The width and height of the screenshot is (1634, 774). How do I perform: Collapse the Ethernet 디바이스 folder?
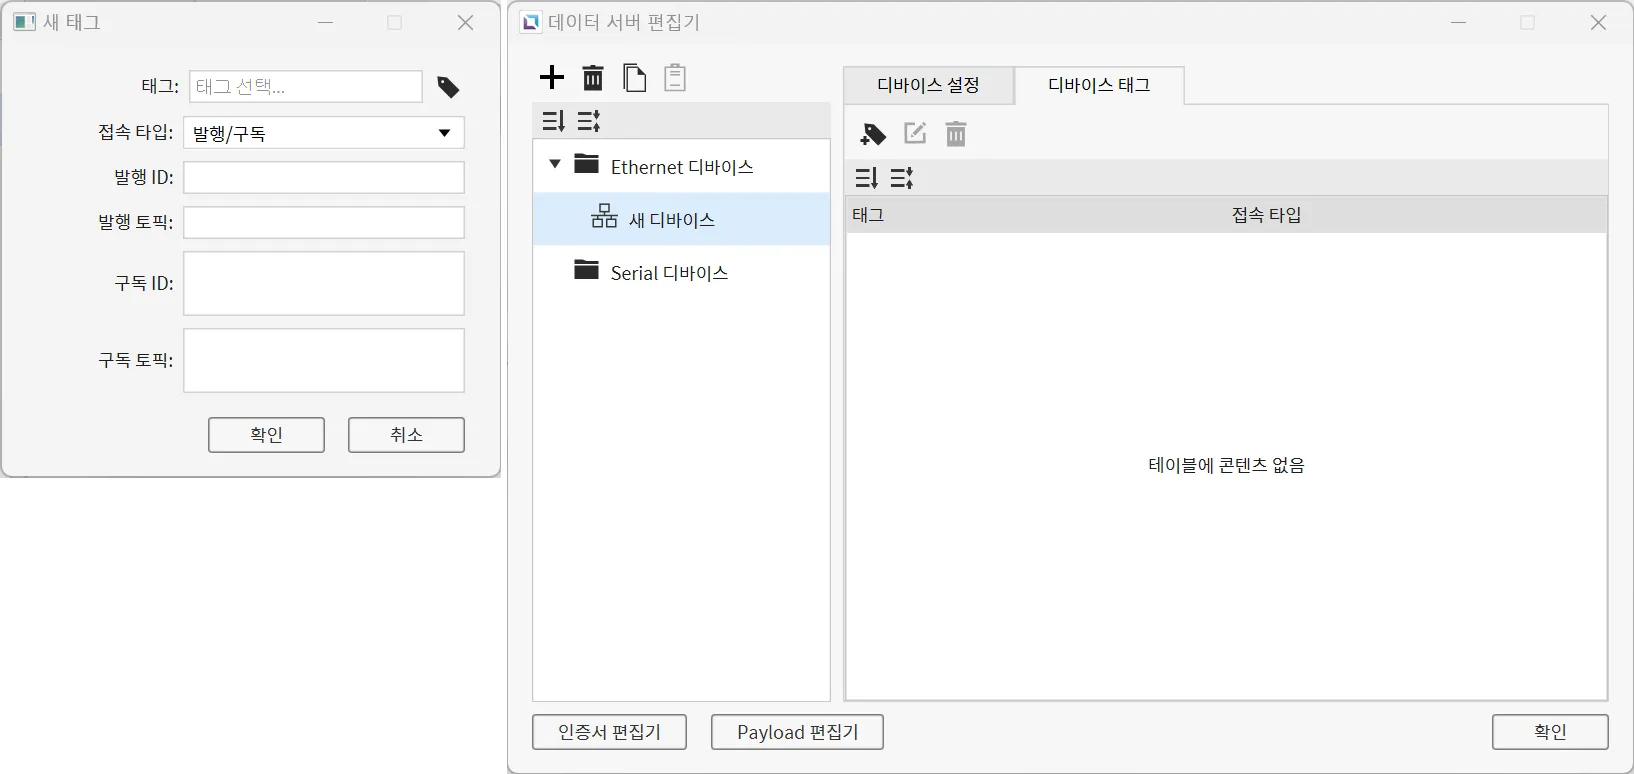(555, 164)
